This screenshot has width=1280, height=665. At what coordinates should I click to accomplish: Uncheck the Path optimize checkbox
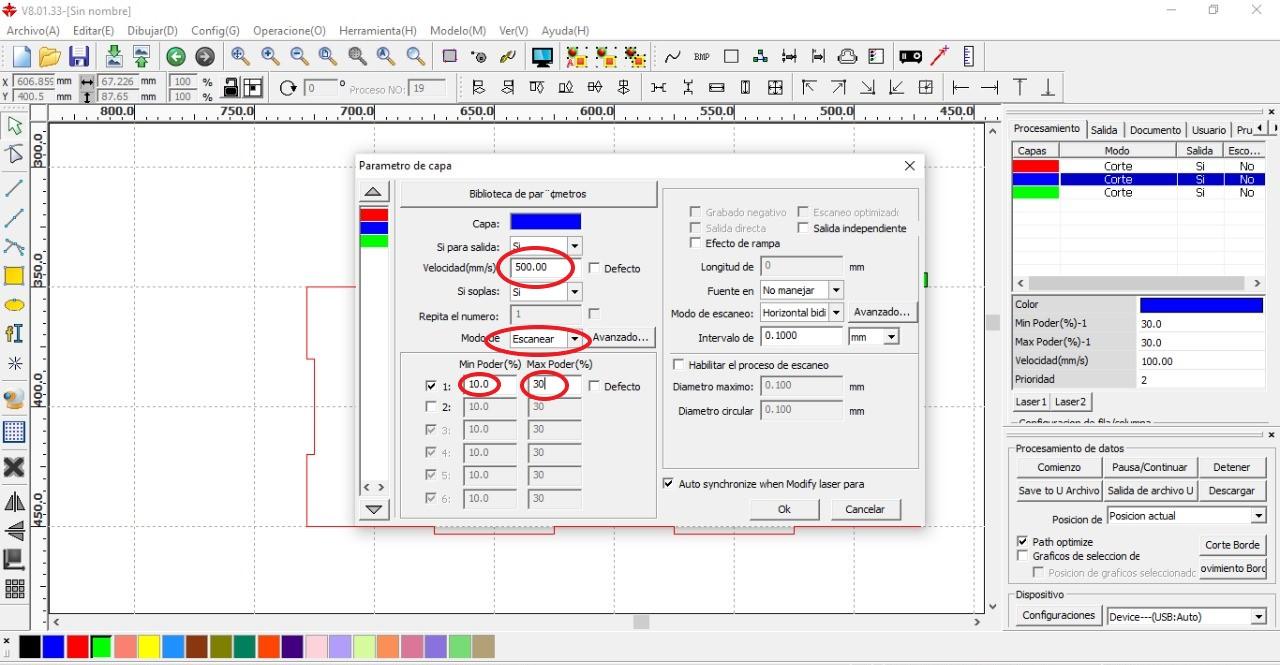[1022, 542]
